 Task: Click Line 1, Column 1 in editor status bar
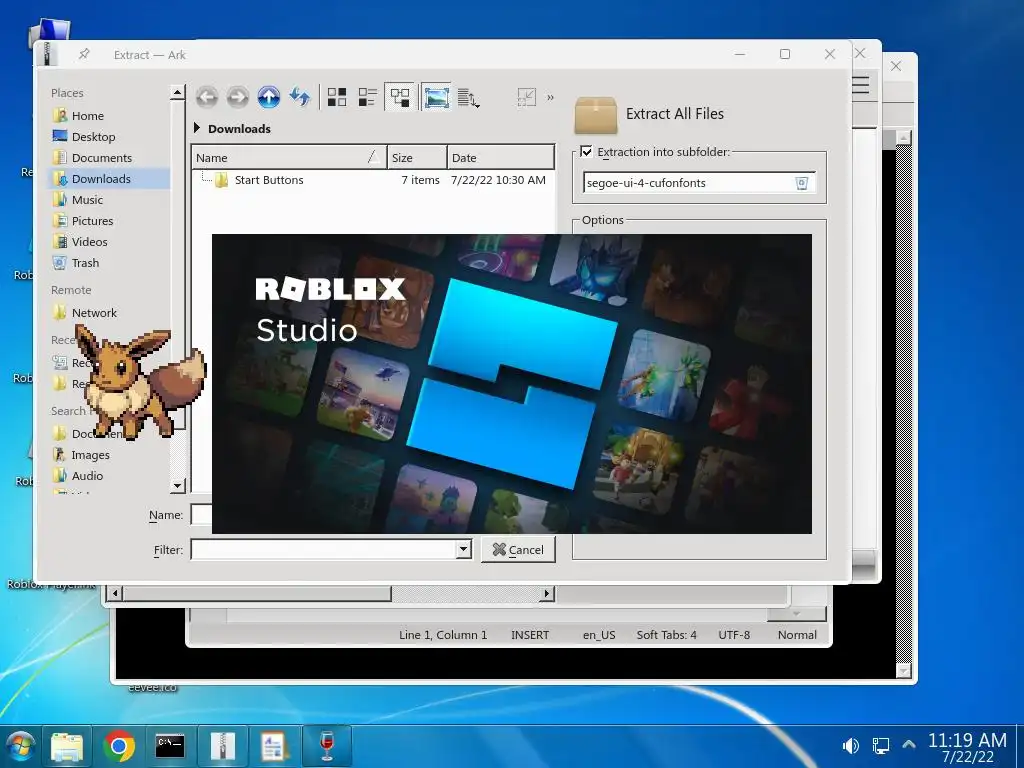point(443,634)
